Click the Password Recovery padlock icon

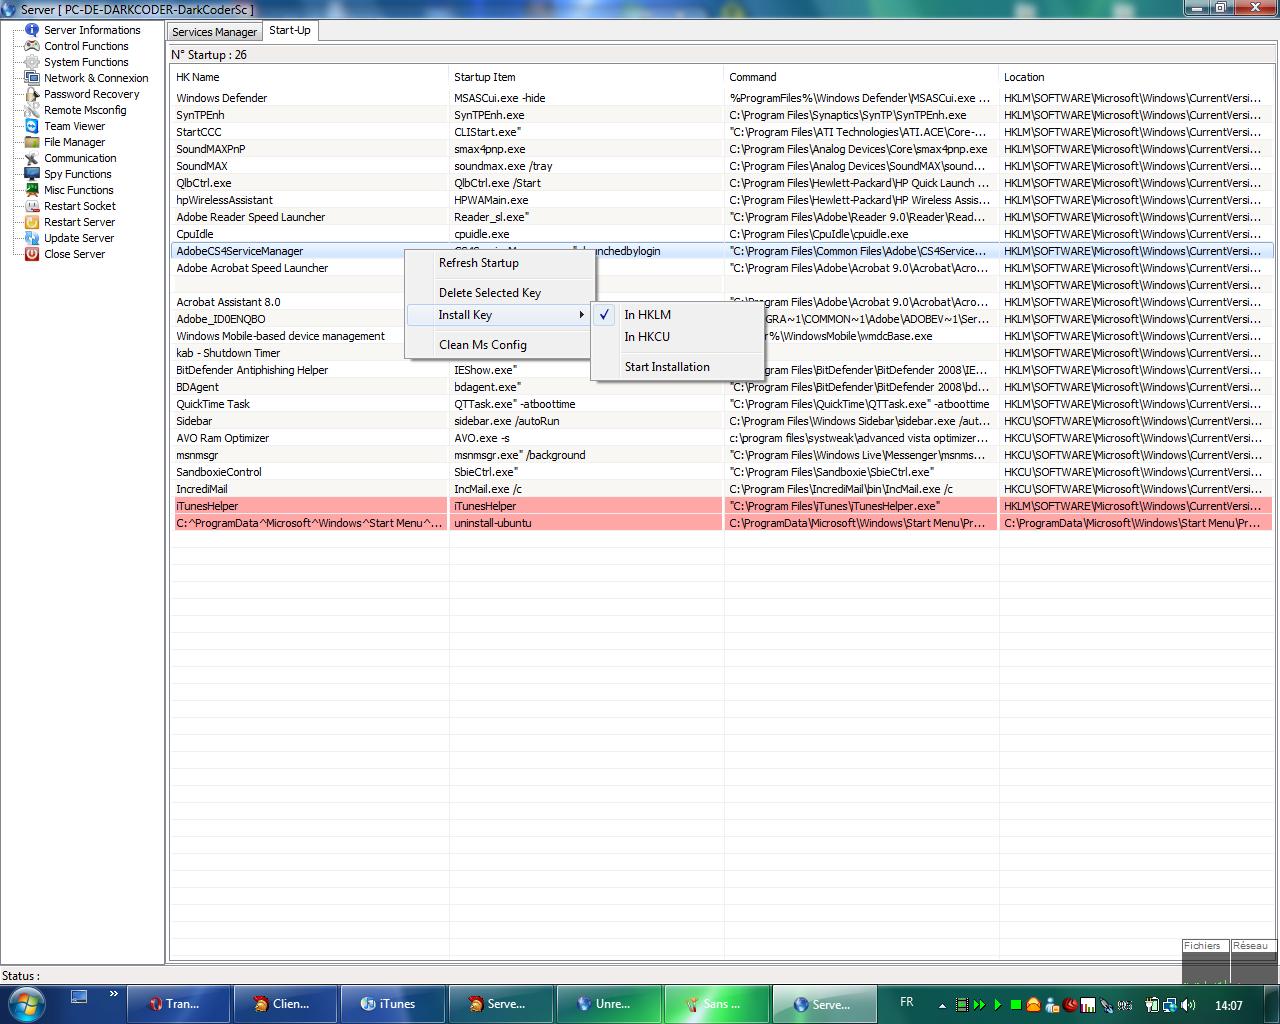coord(32,94)
